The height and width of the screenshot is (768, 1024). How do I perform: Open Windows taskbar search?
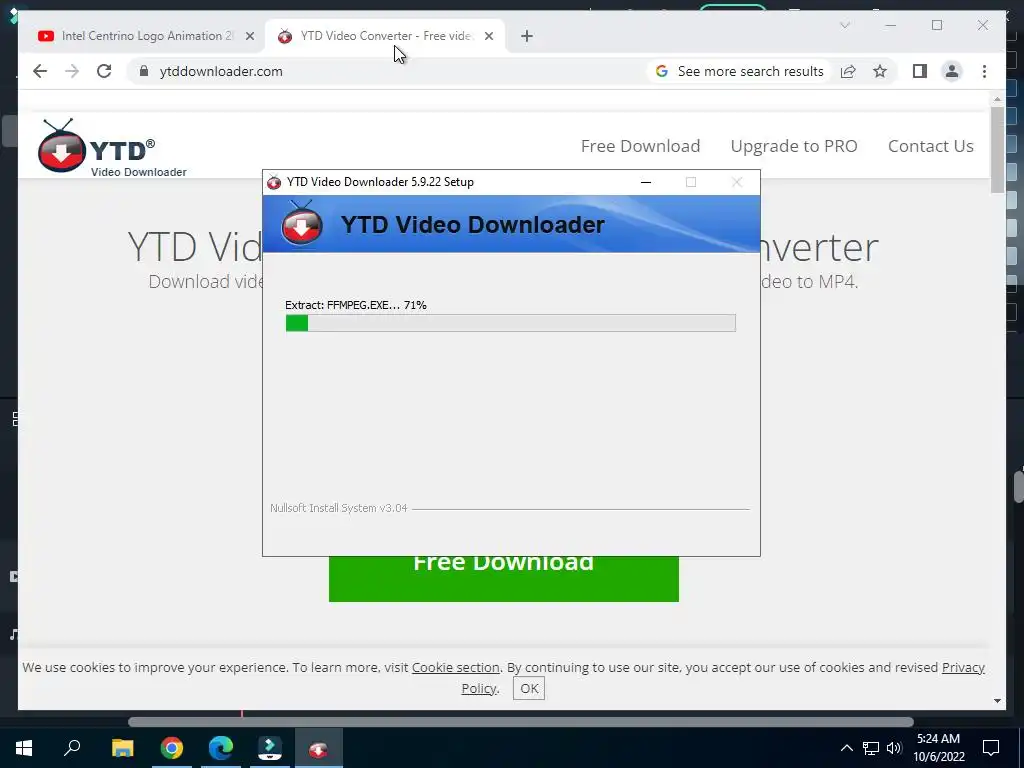pos(72,748)
